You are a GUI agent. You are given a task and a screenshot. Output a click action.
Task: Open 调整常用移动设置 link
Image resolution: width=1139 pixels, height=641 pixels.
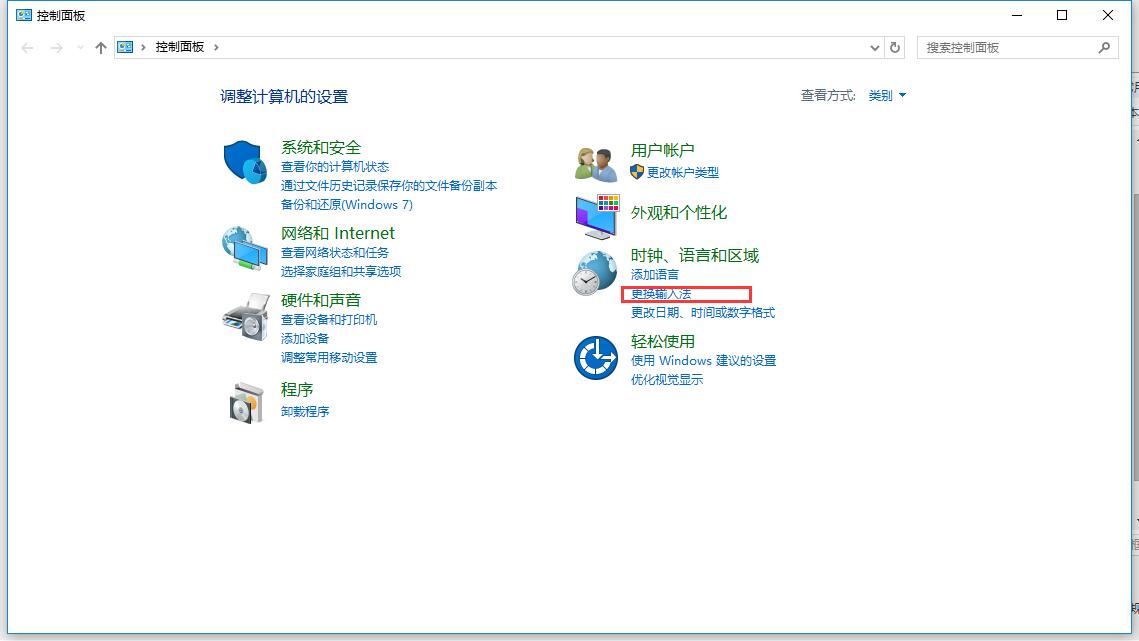tap(329, 358)
